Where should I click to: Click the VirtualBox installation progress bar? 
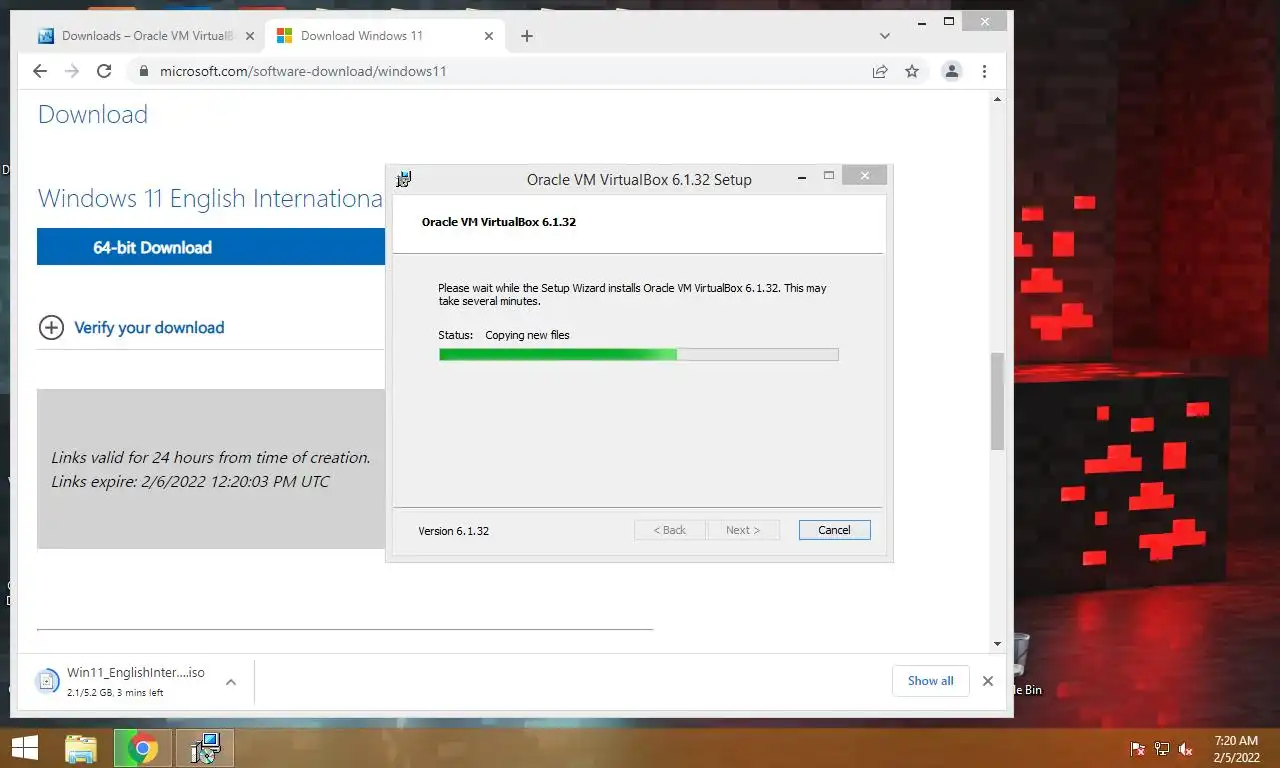(638, 354)
